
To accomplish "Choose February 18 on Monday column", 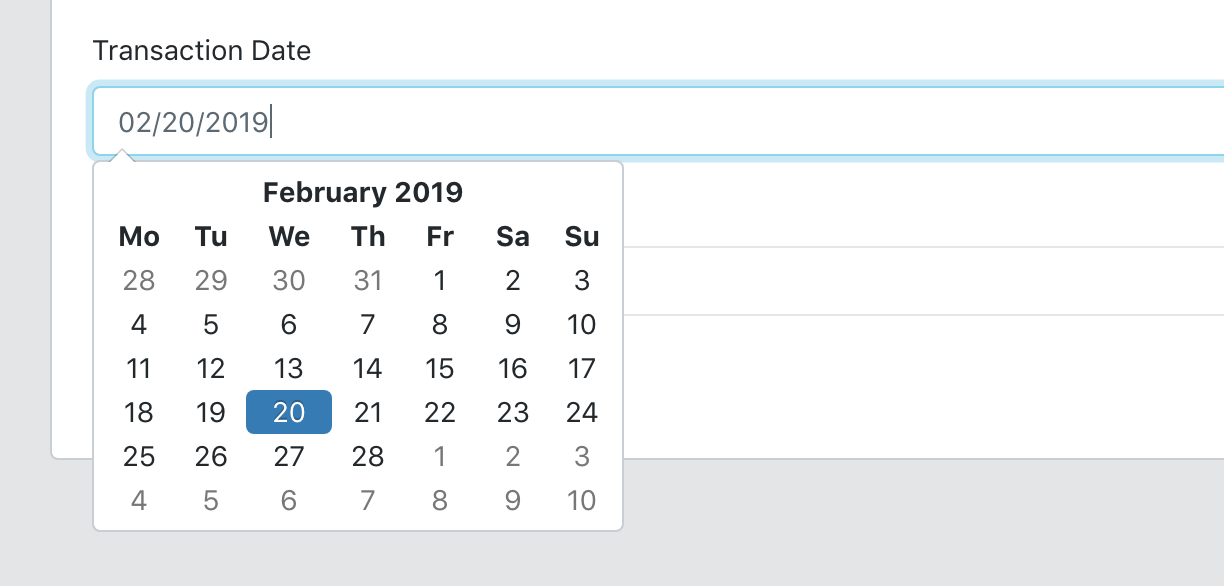I will [x=139, y=412].
